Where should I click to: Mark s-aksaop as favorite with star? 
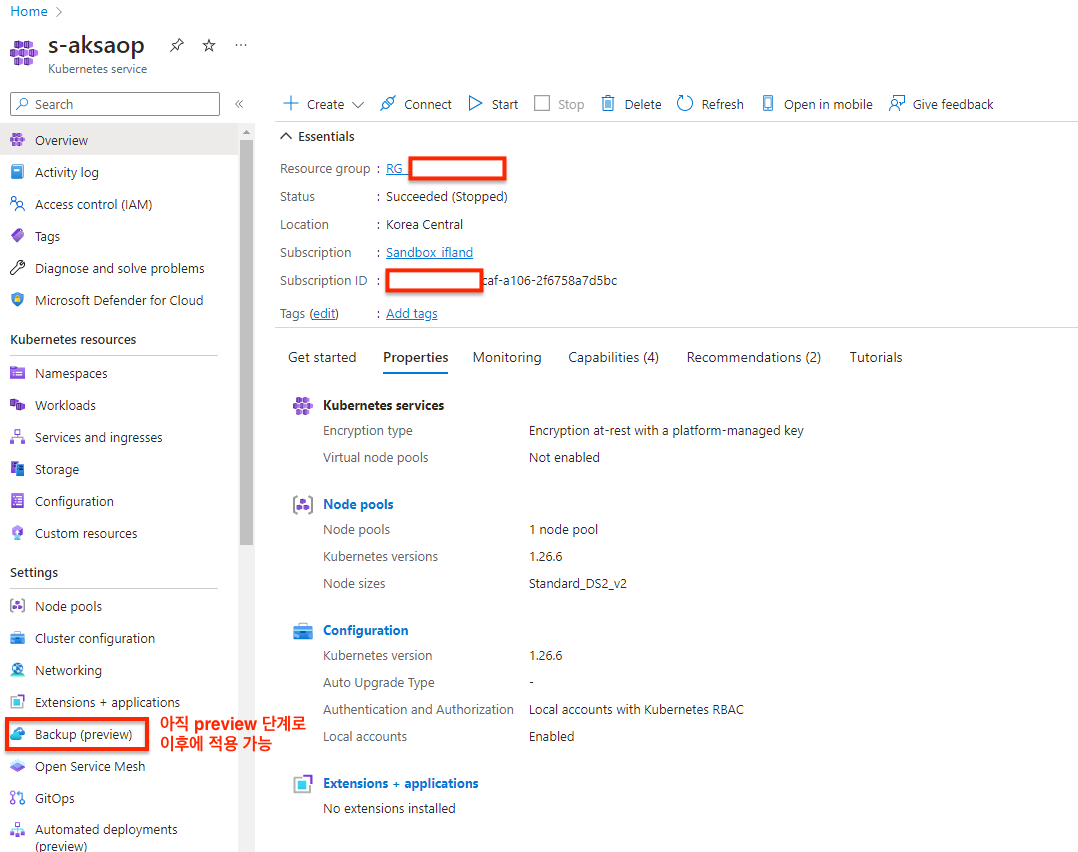point(209,45)
